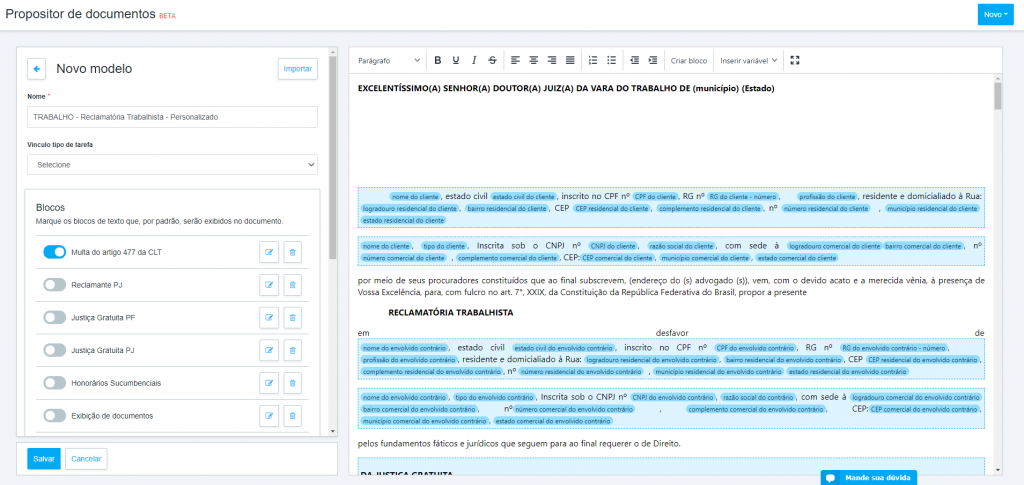Click the Cancelar button
Screen dimensions: 1024x485
tap(86, 459)
